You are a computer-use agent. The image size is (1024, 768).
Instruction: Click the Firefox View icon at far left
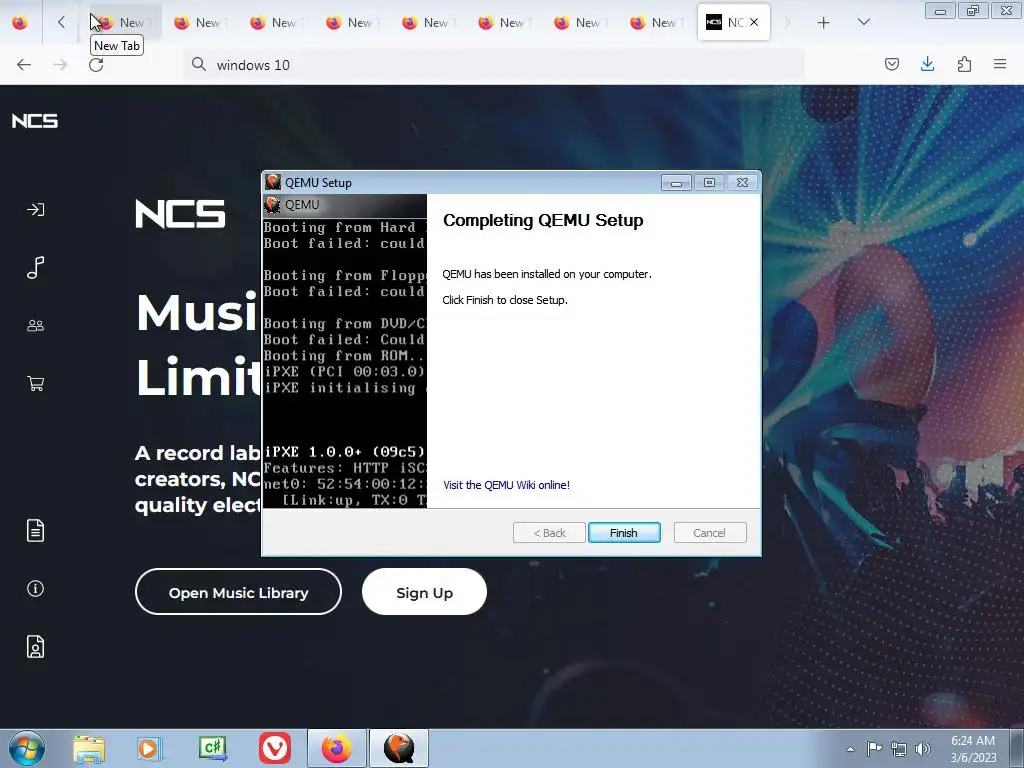click(x=20, y=22)
